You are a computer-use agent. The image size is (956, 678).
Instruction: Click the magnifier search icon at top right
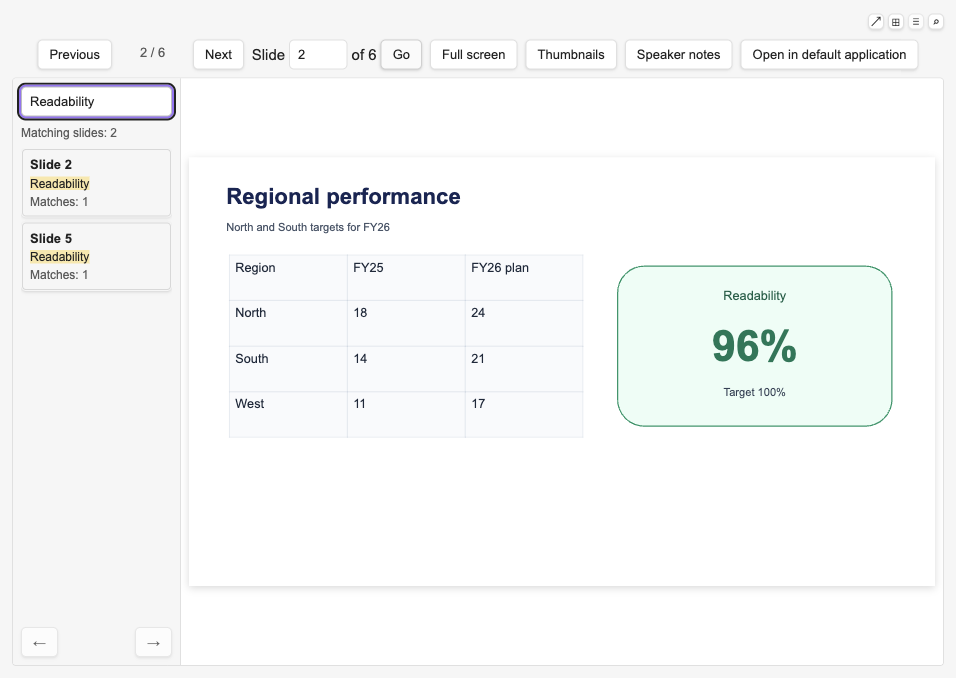point(936,22)
